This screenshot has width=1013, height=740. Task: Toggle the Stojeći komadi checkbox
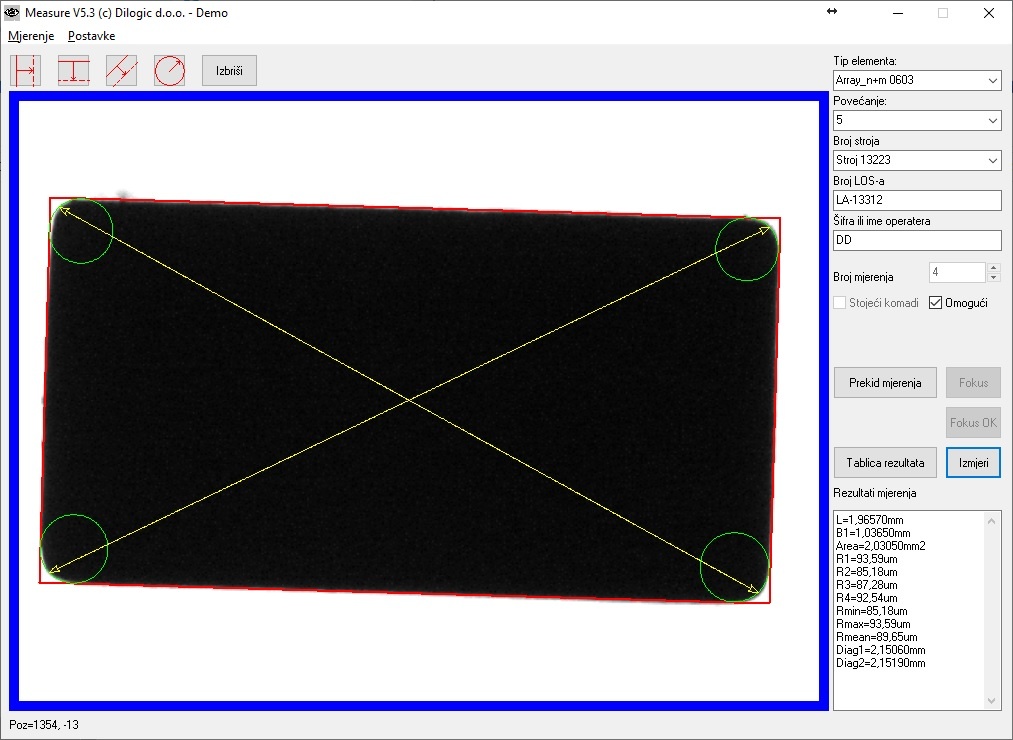pyautogui.click(x=840, y=302)
